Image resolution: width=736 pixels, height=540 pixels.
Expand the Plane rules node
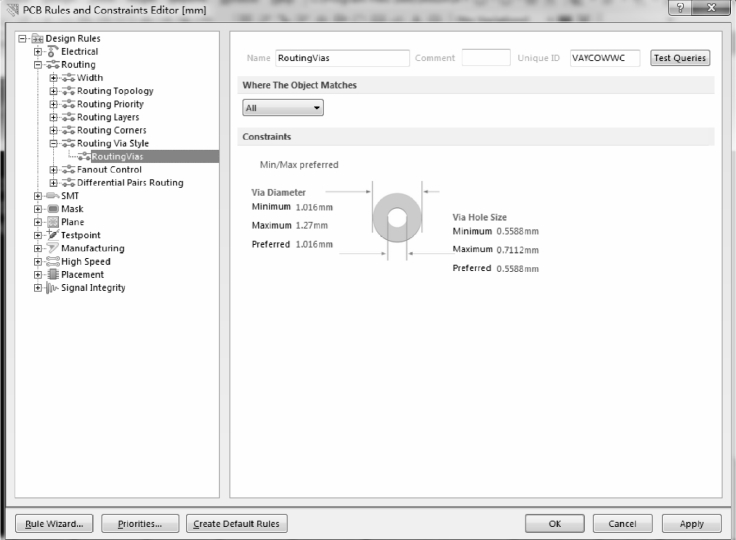[38, 222]
